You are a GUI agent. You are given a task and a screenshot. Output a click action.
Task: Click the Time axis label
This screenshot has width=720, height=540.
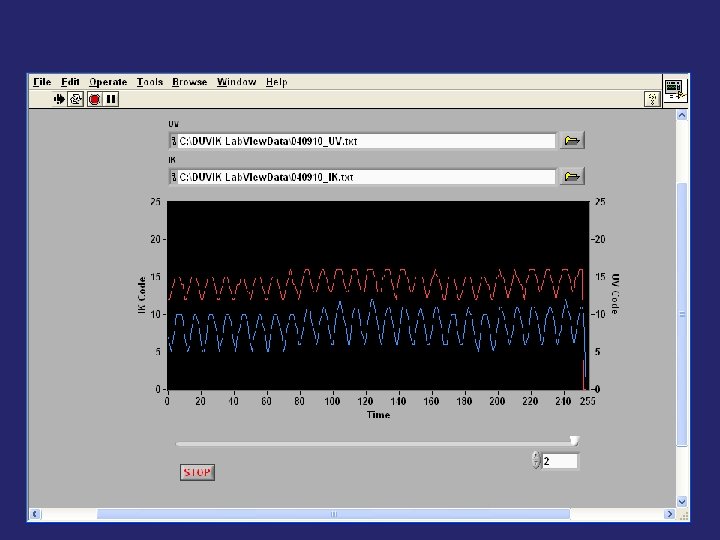[x=378, y=415]
